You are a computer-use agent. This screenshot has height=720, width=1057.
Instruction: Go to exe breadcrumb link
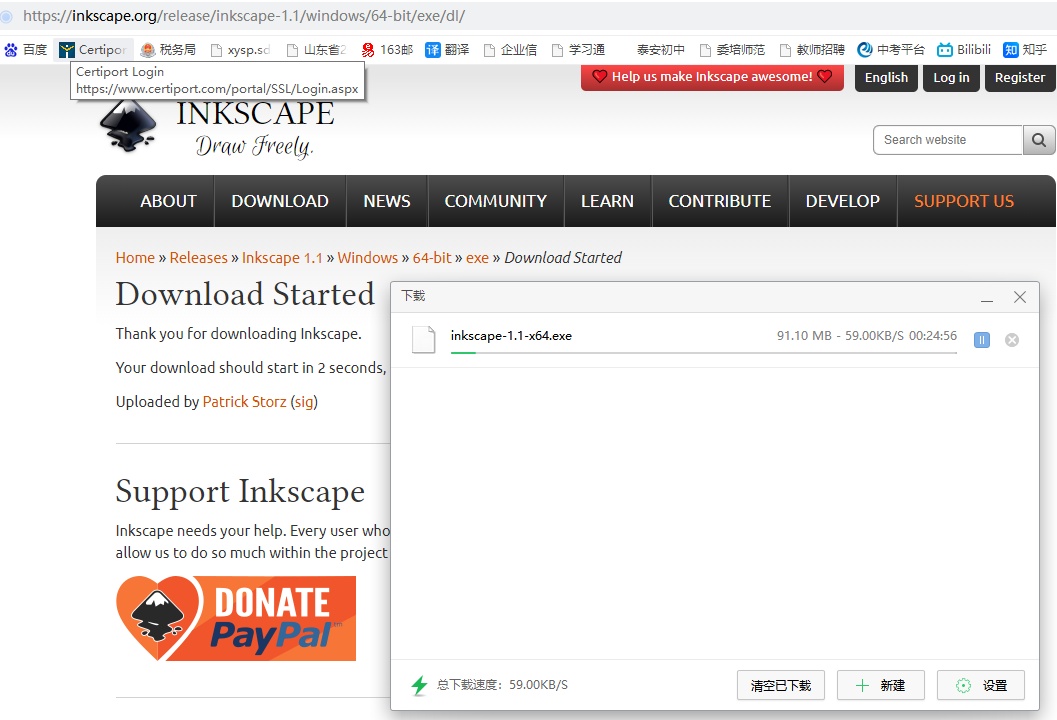(x=477, y=258)
